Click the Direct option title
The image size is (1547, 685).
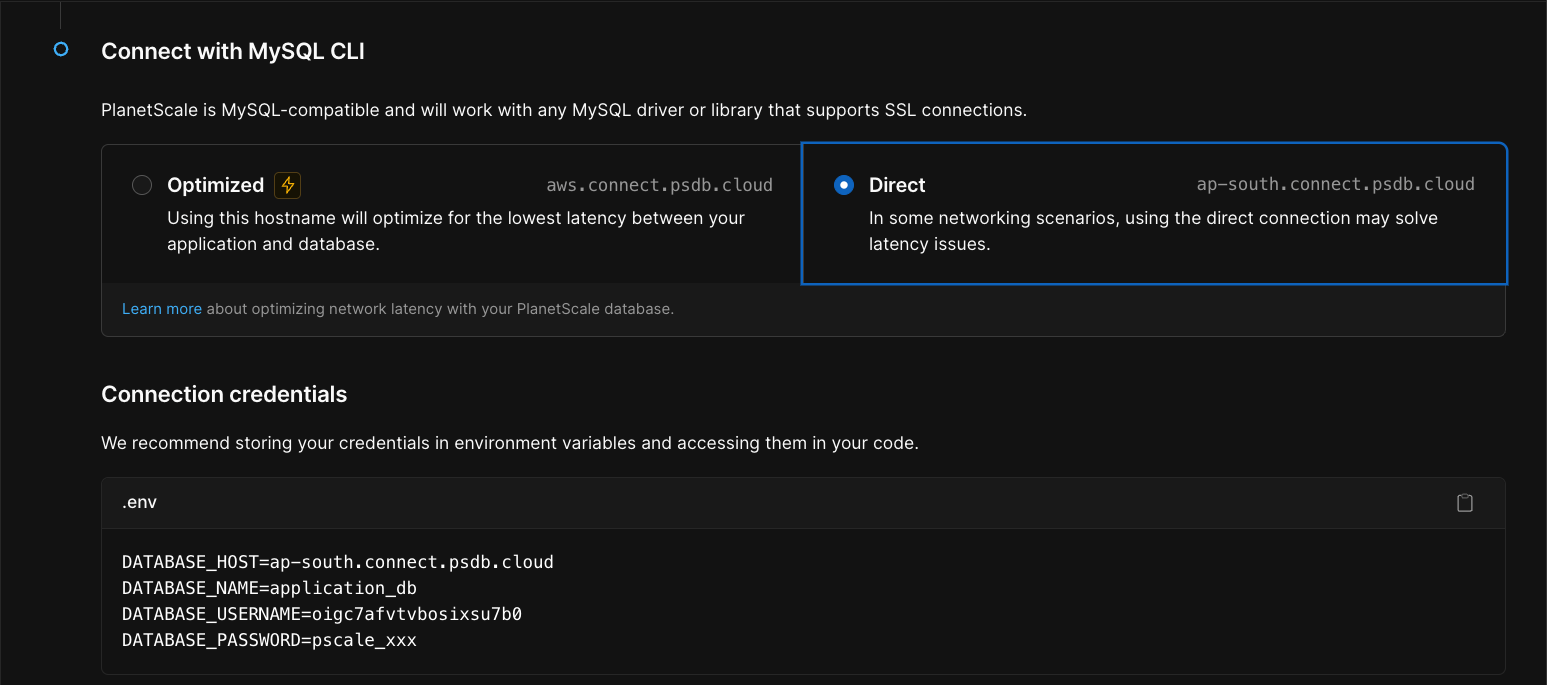[x=897, y=185]
